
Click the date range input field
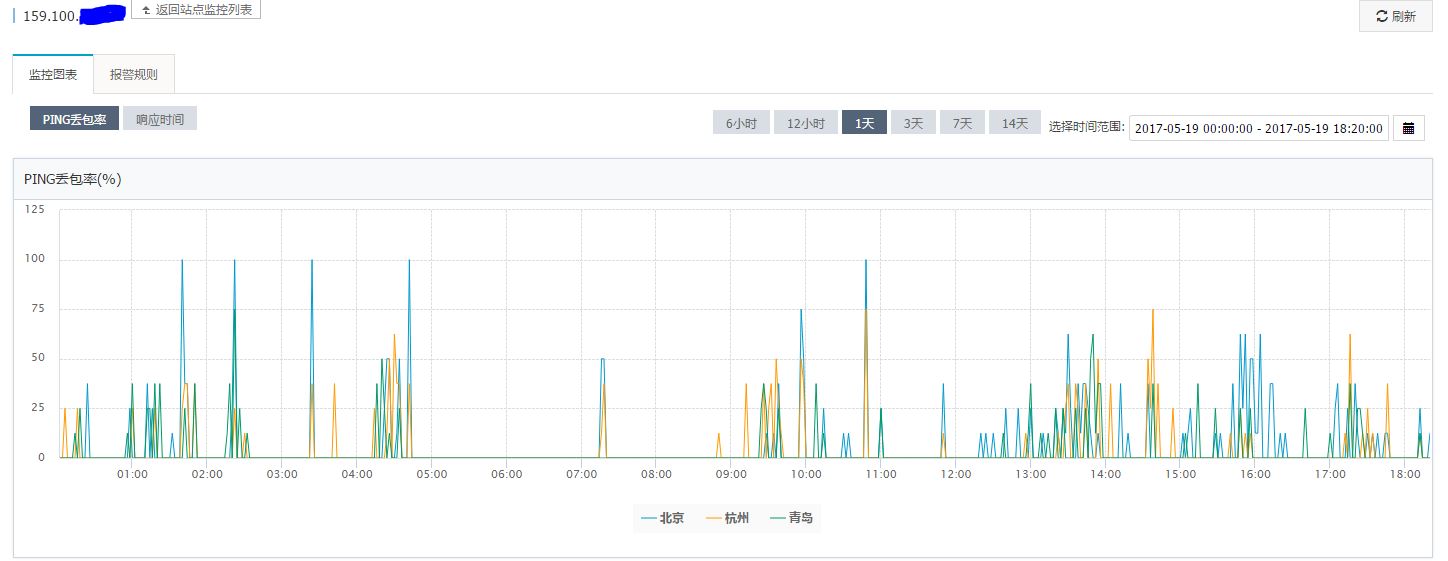(1258, 128)
